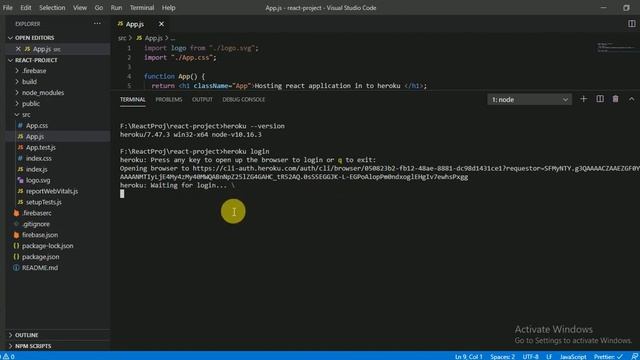Close the App.js editor tab

(x=161, y=24)
